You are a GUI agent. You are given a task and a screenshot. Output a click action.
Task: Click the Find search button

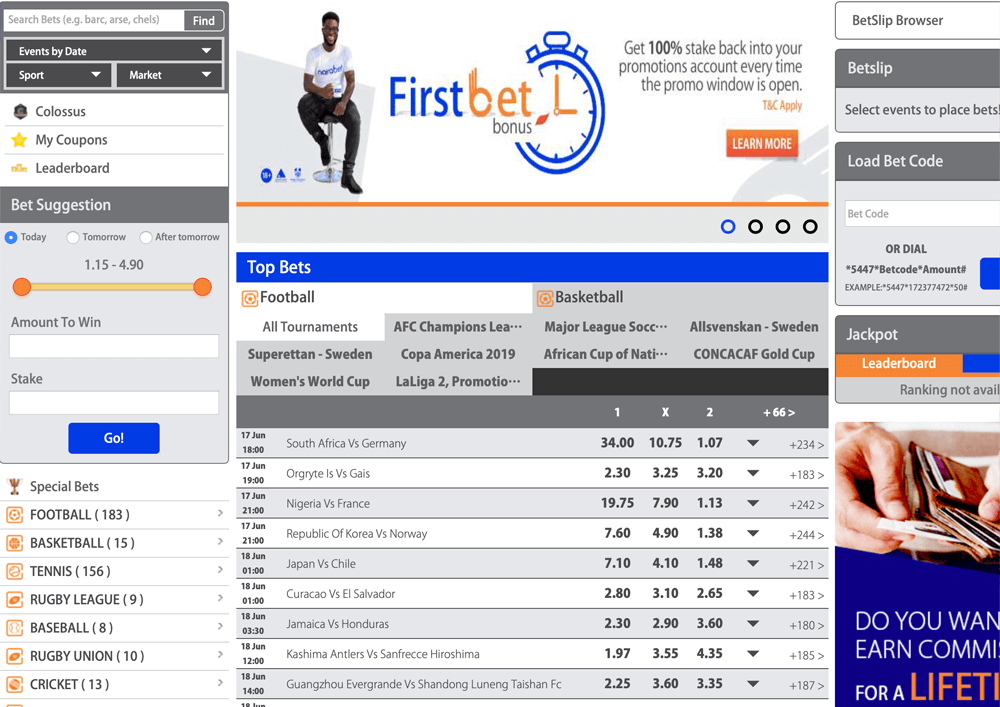[204, 20]
